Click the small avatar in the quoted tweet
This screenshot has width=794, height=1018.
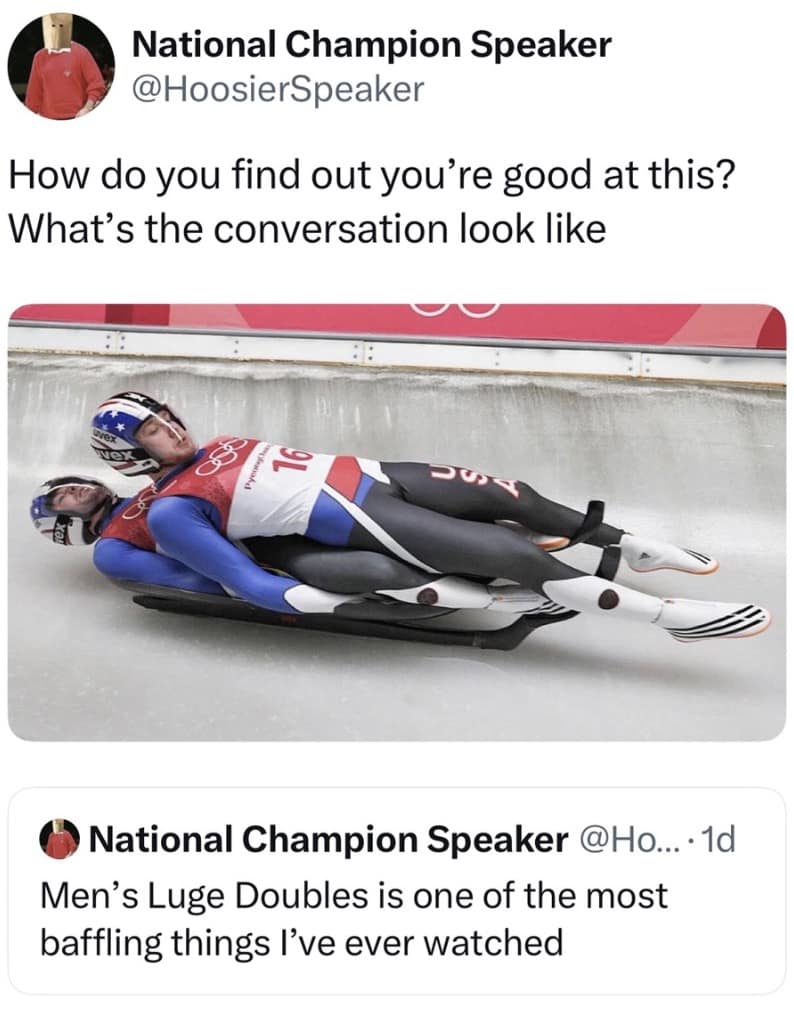(62, 838)
